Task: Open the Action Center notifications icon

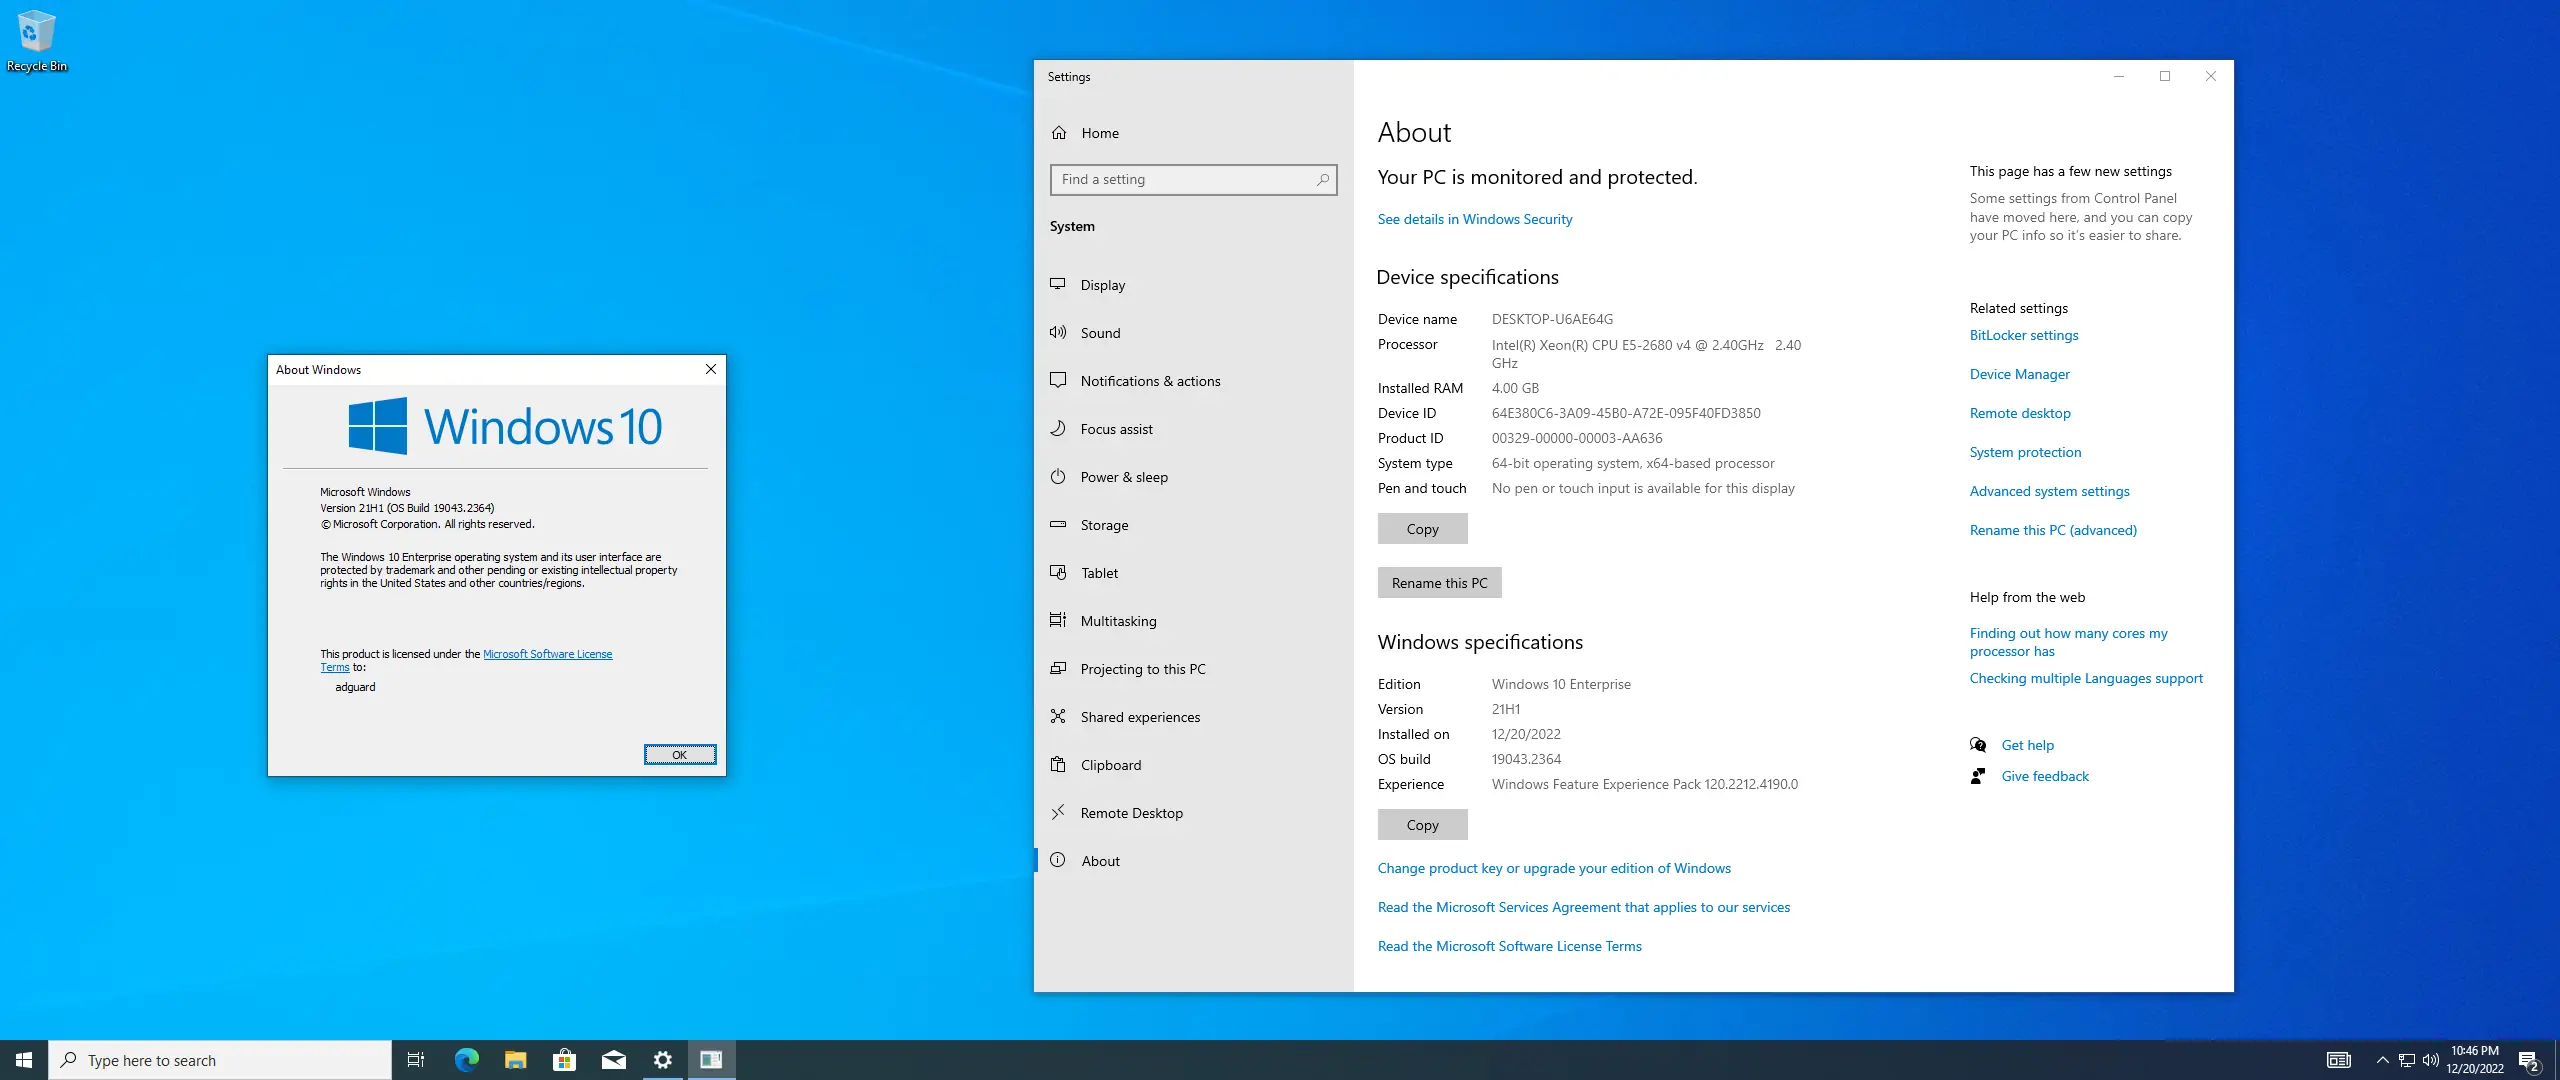Action: (2528, 1060)
